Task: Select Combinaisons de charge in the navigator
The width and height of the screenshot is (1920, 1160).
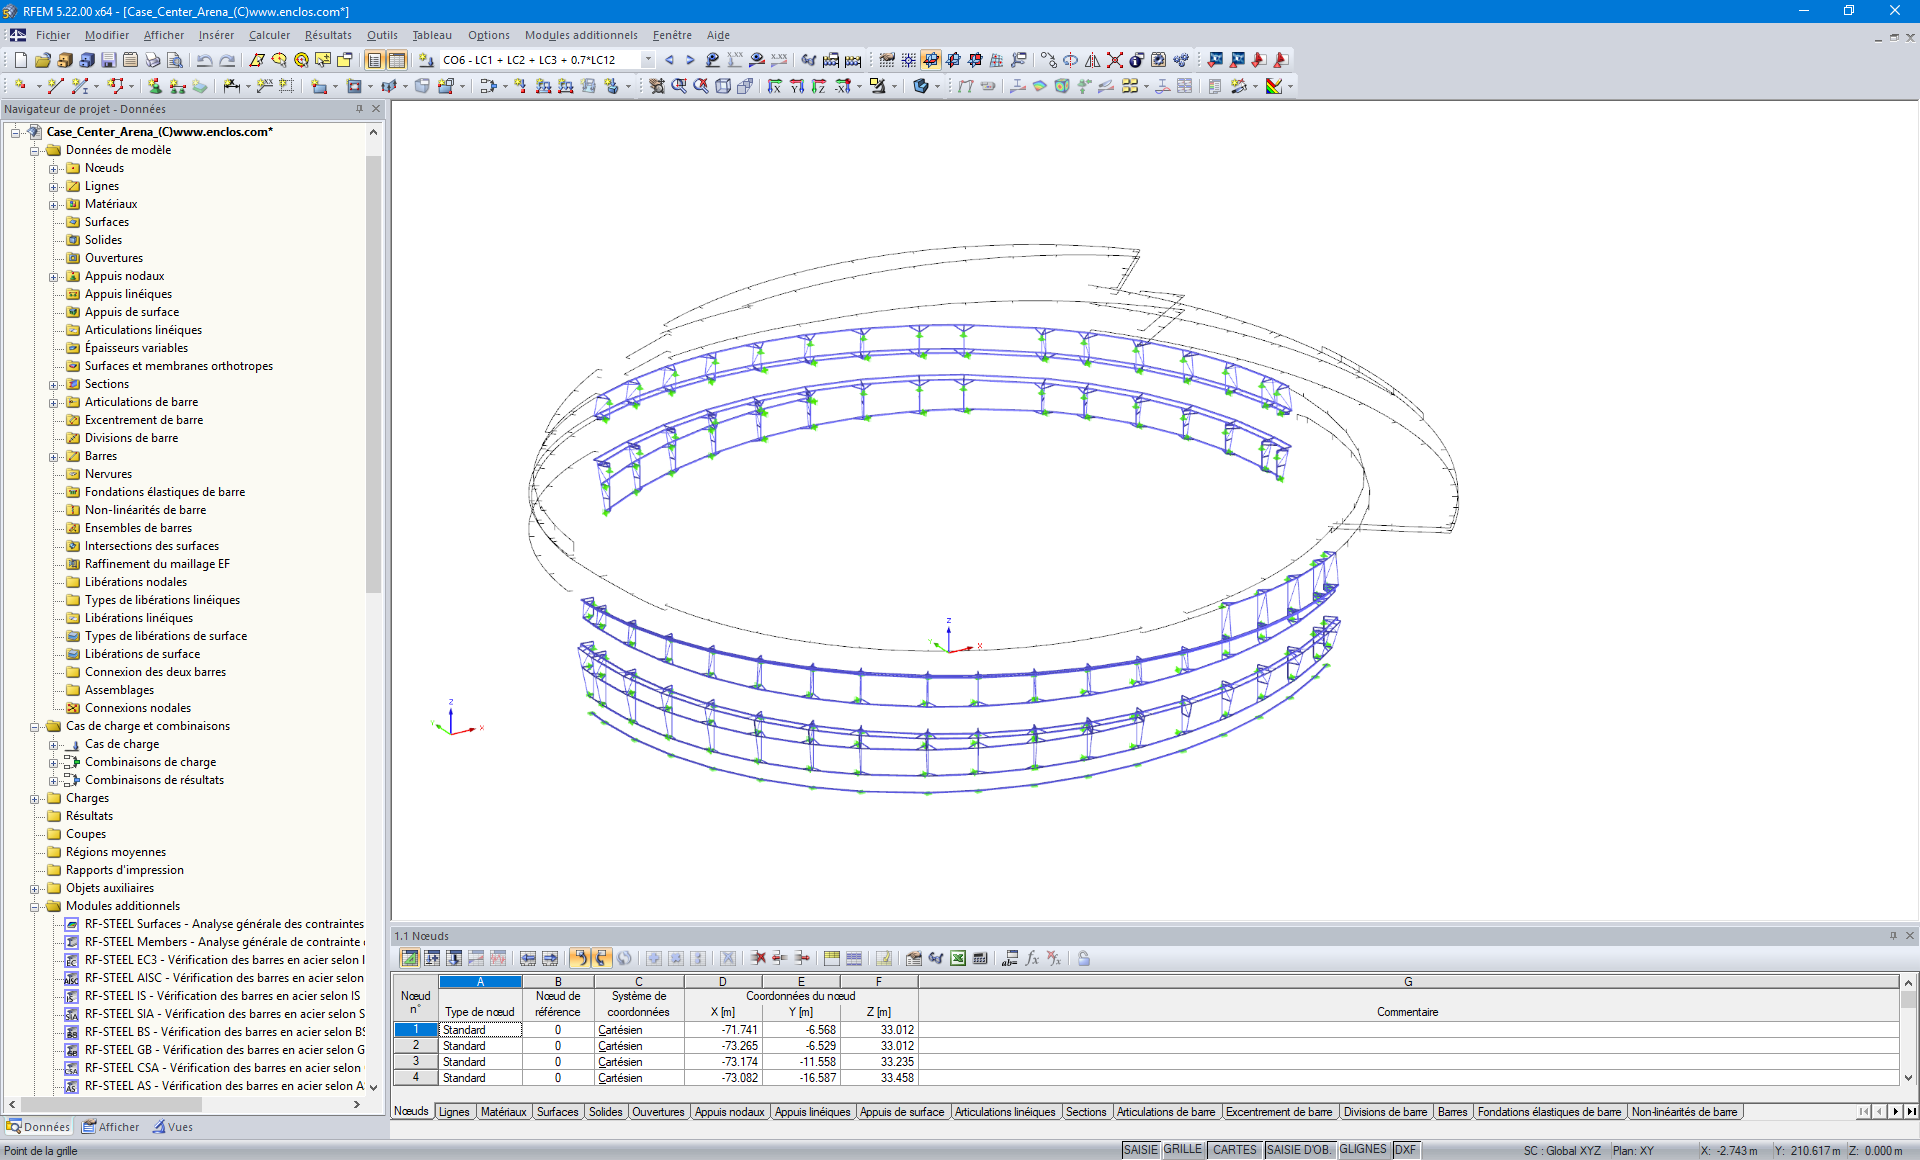Action: coord(151,762)
